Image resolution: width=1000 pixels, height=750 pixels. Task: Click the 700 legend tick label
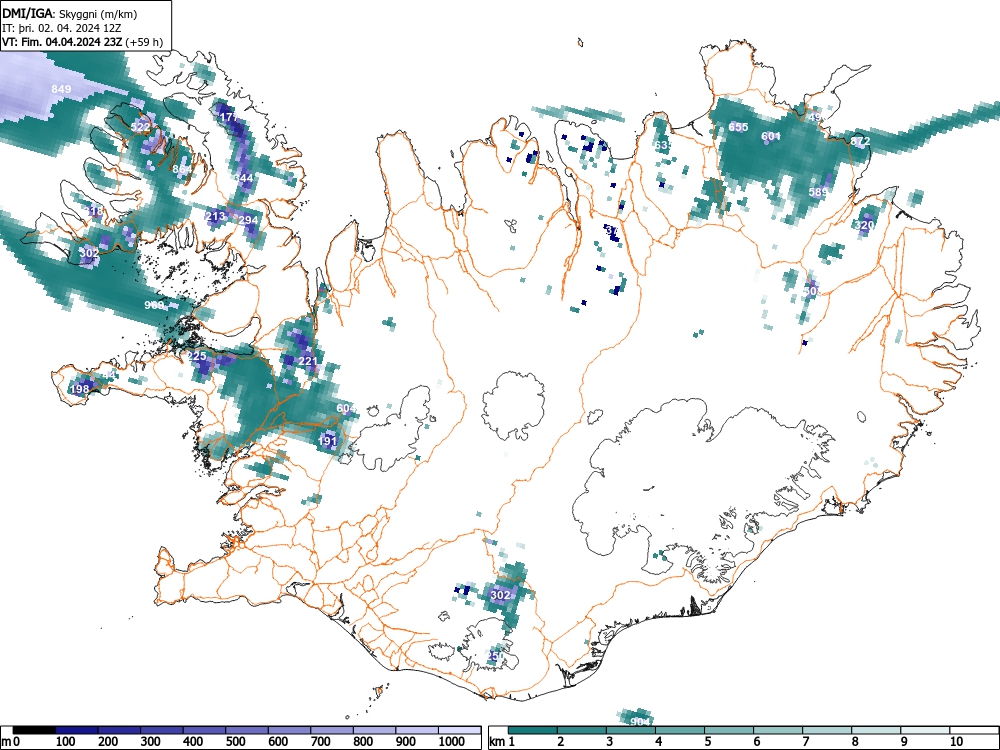coord(321,742)
